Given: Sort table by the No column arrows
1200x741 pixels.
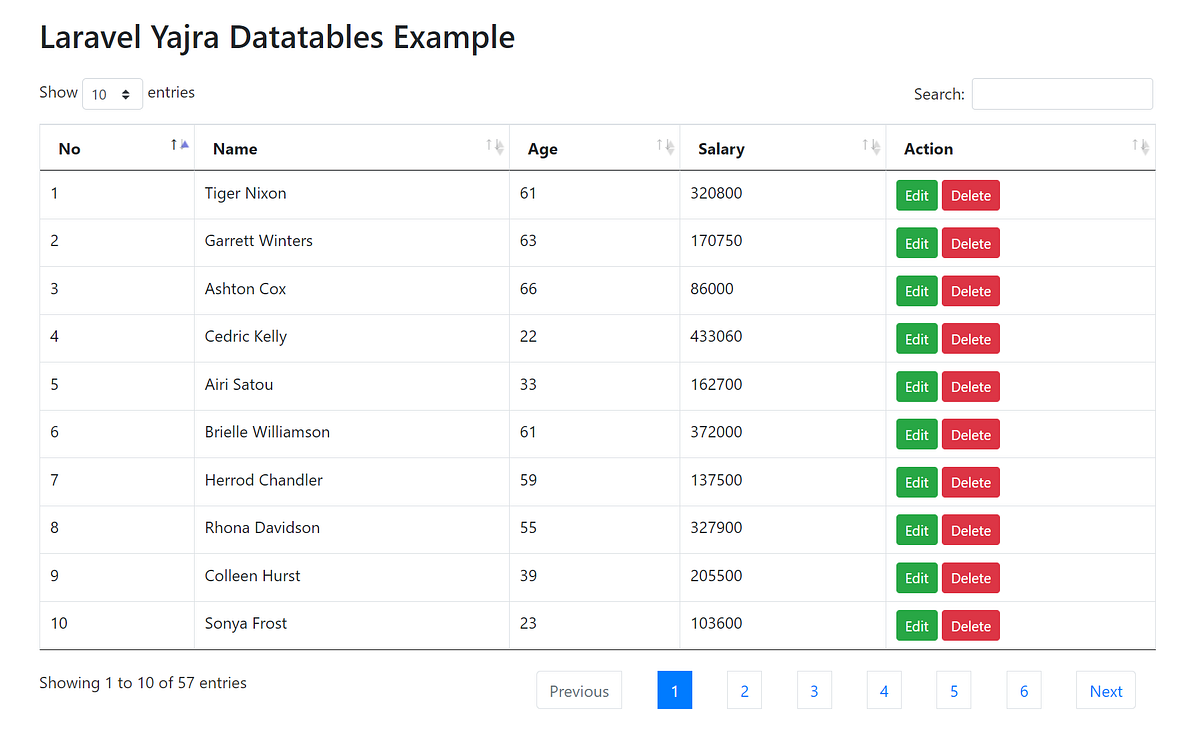Looking at the screenshot, I should 180,146.
